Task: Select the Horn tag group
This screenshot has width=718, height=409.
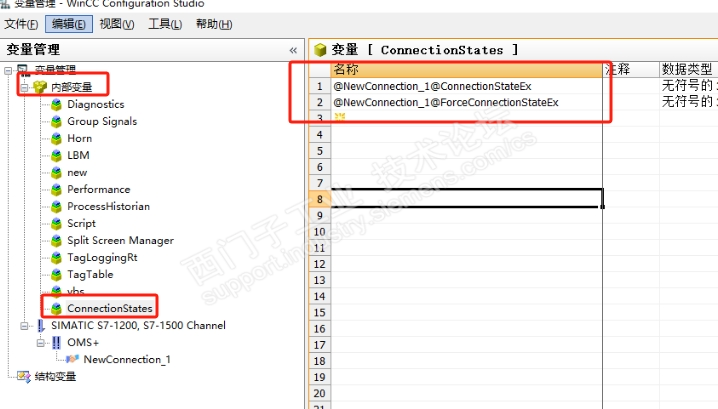Action: click(80, 138)
